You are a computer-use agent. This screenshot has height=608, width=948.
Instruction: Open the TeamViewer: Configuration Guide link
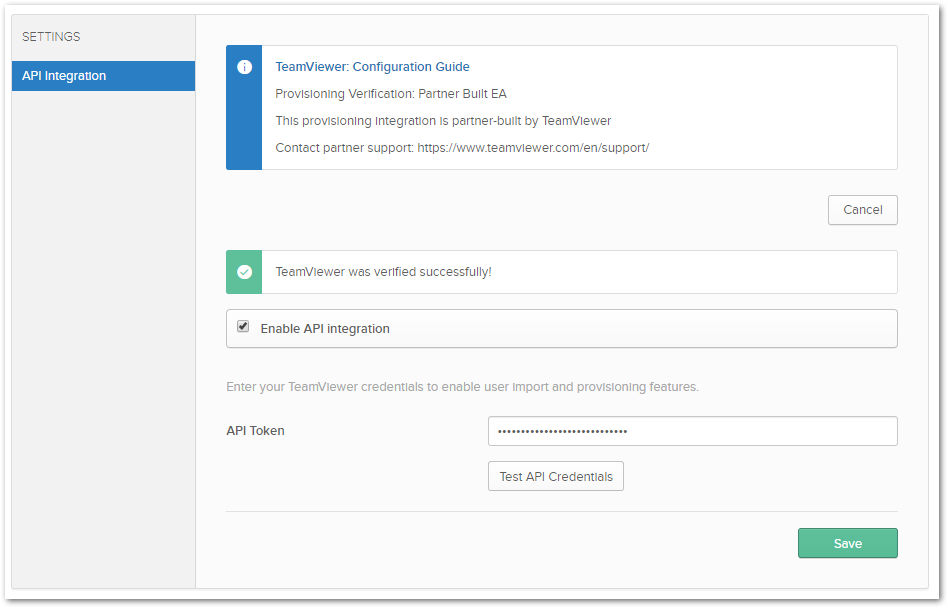click(372, 66)
